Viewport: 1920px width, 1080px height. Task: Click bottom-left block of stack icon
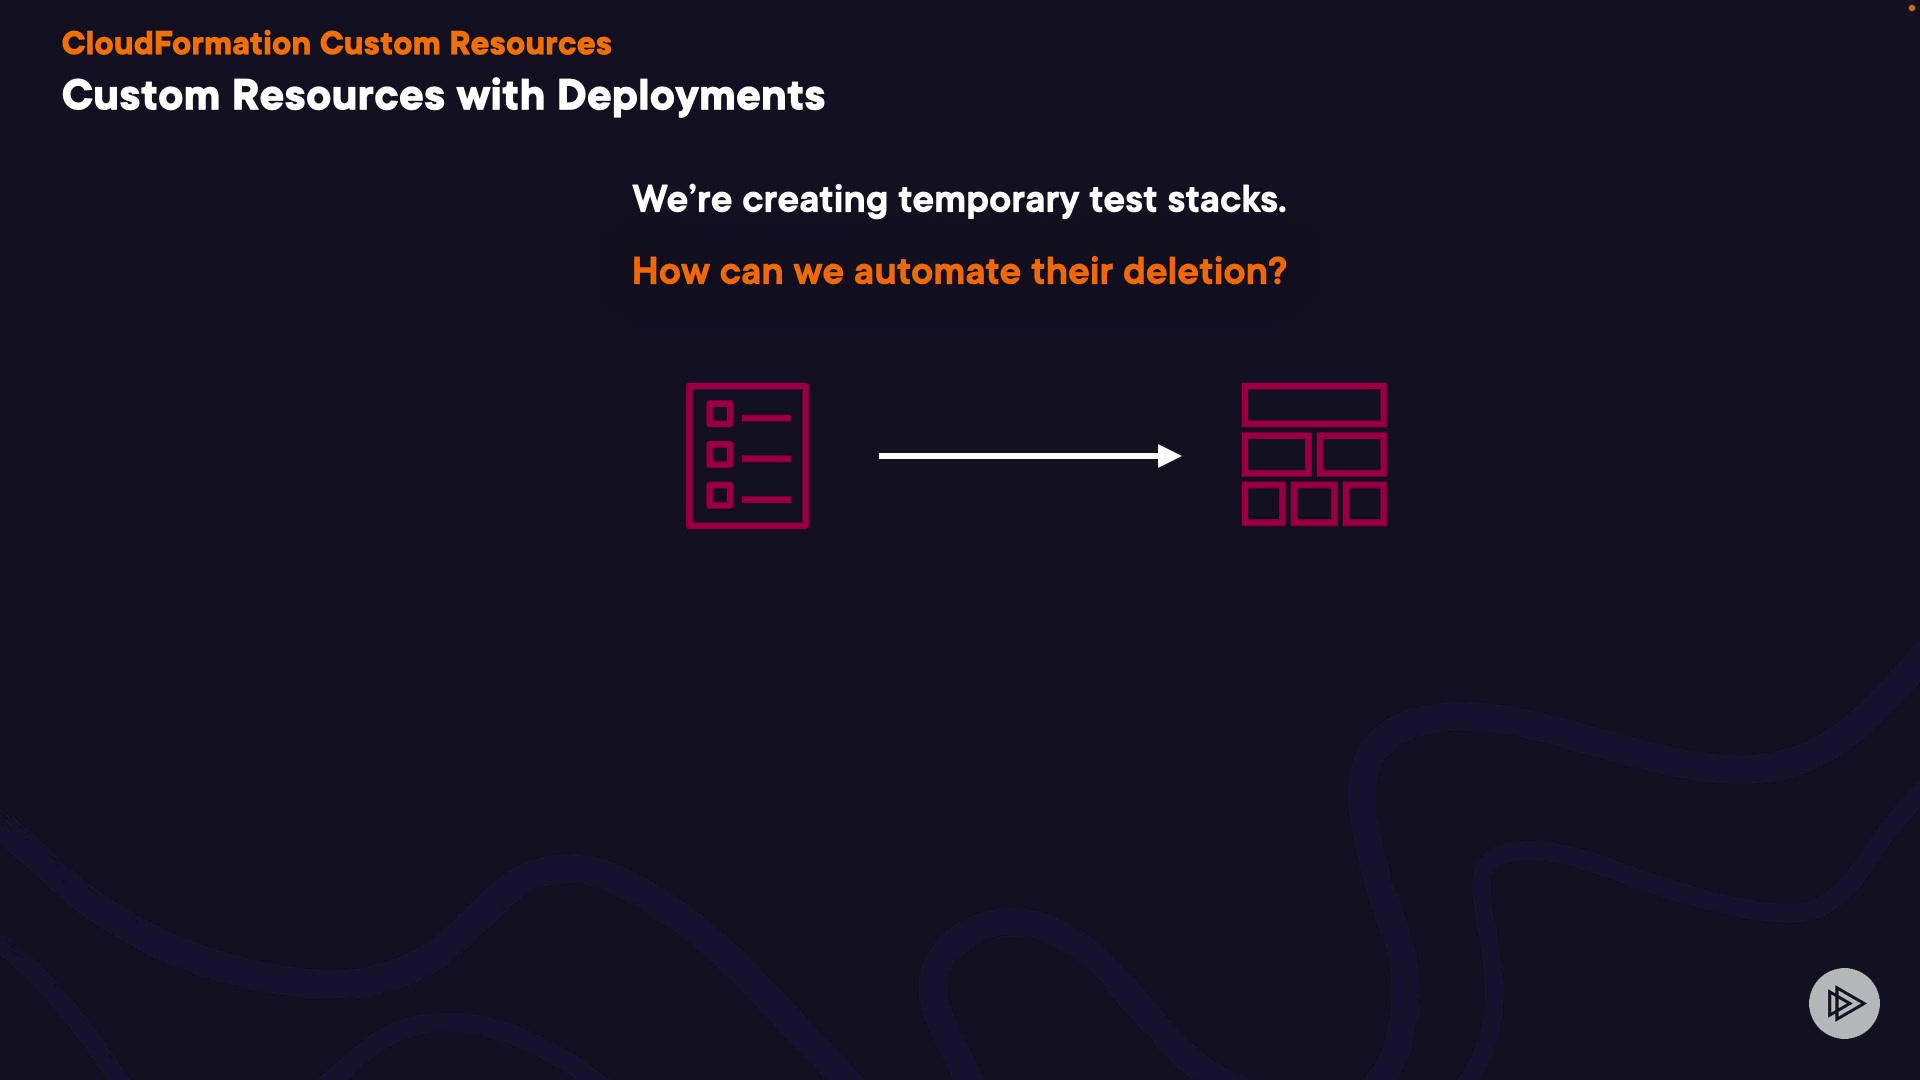click(1264, 504)
